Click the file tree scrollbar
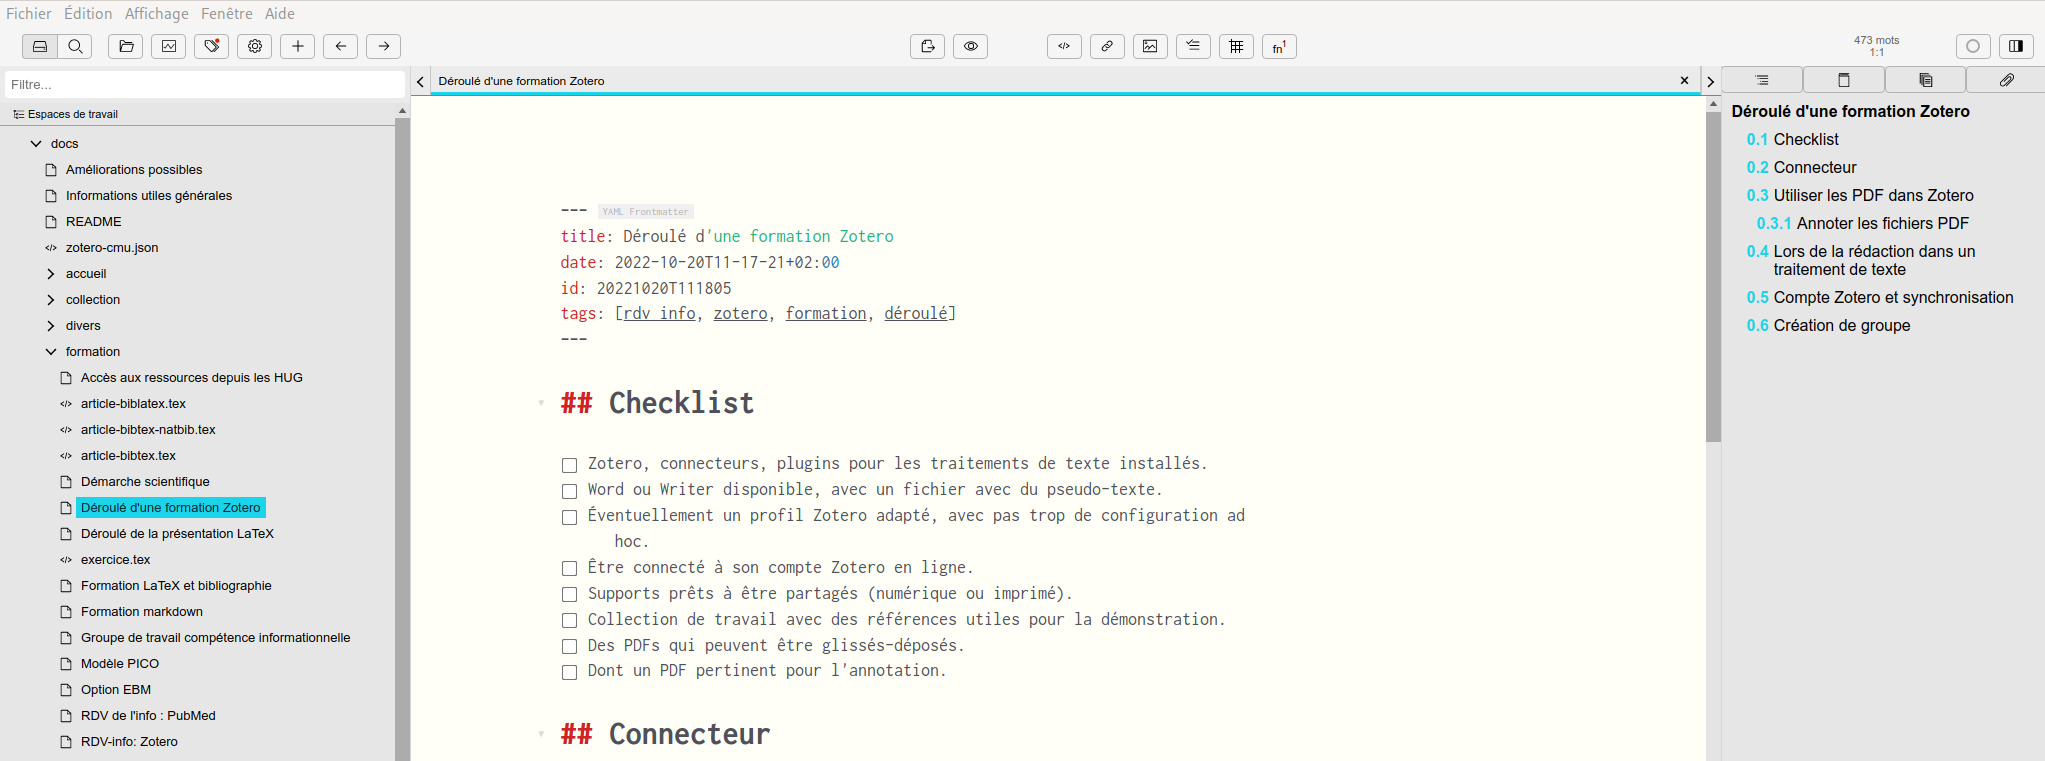Screen dimensions: 2045x761 402,440
